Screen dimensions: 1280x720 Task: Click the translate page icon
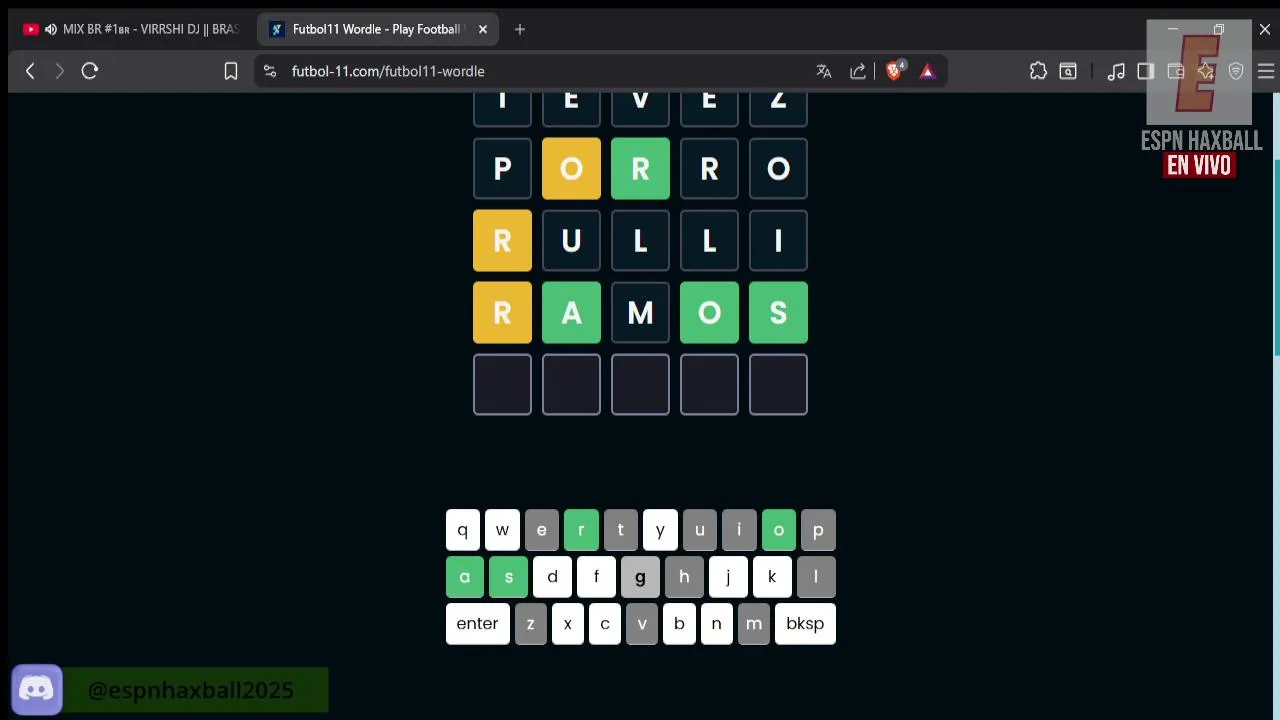pos(824,71)
